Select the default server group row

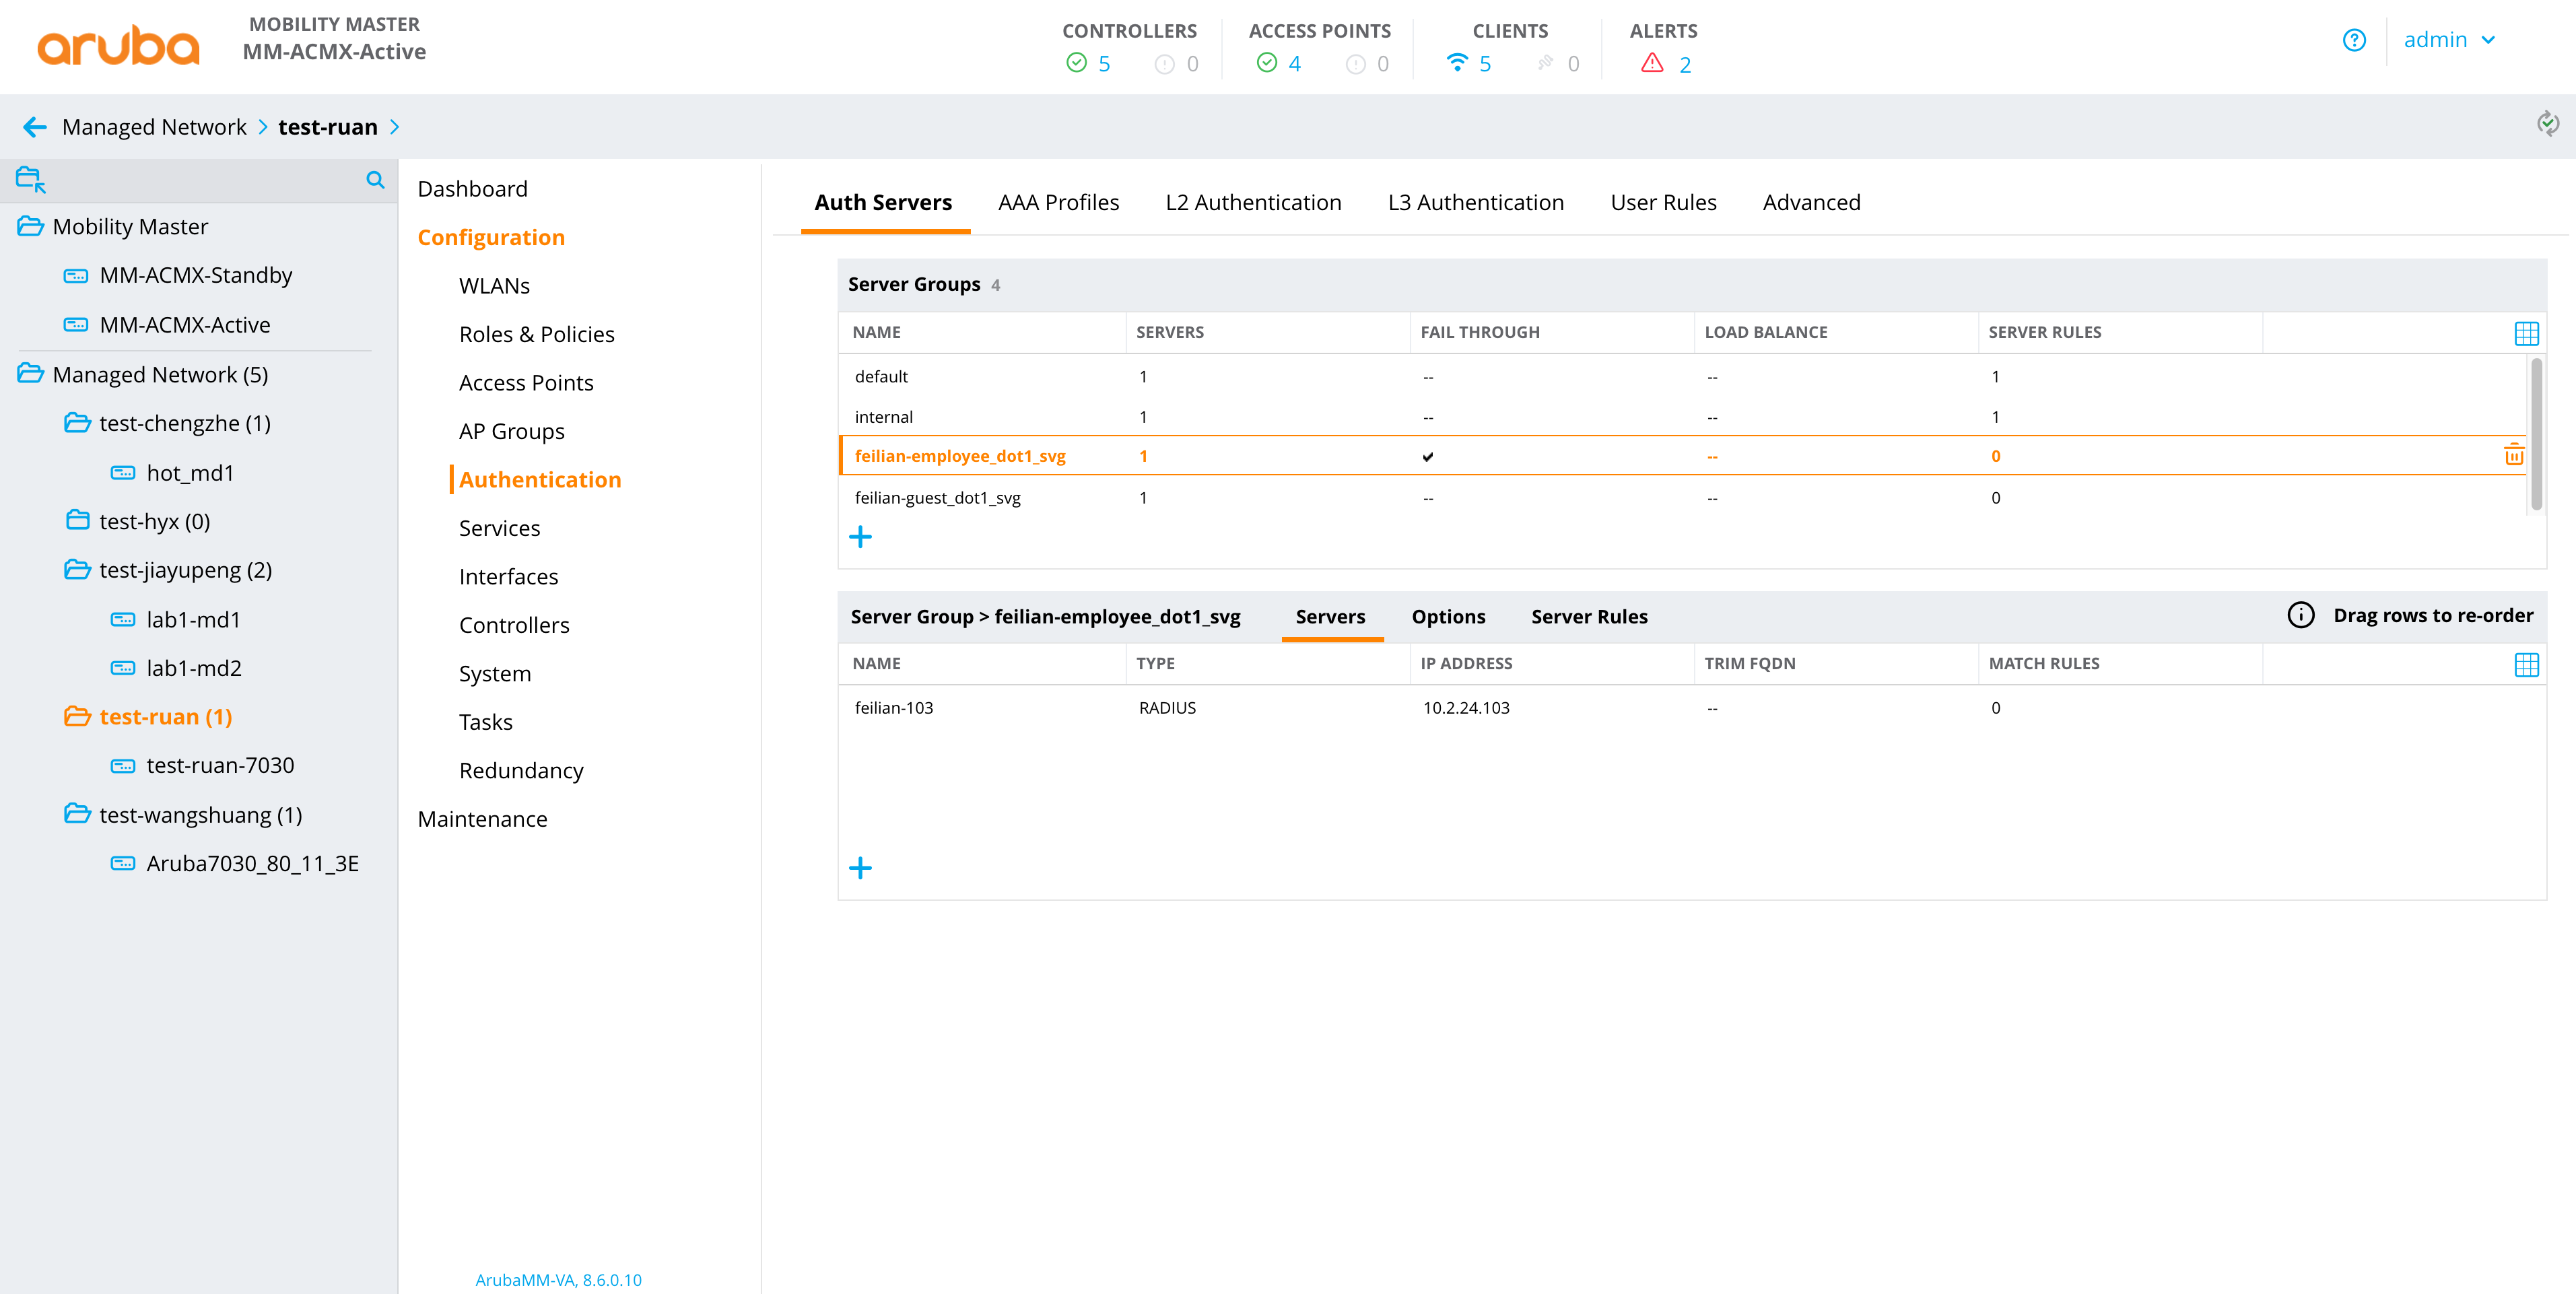click(x=1682, y=376)
